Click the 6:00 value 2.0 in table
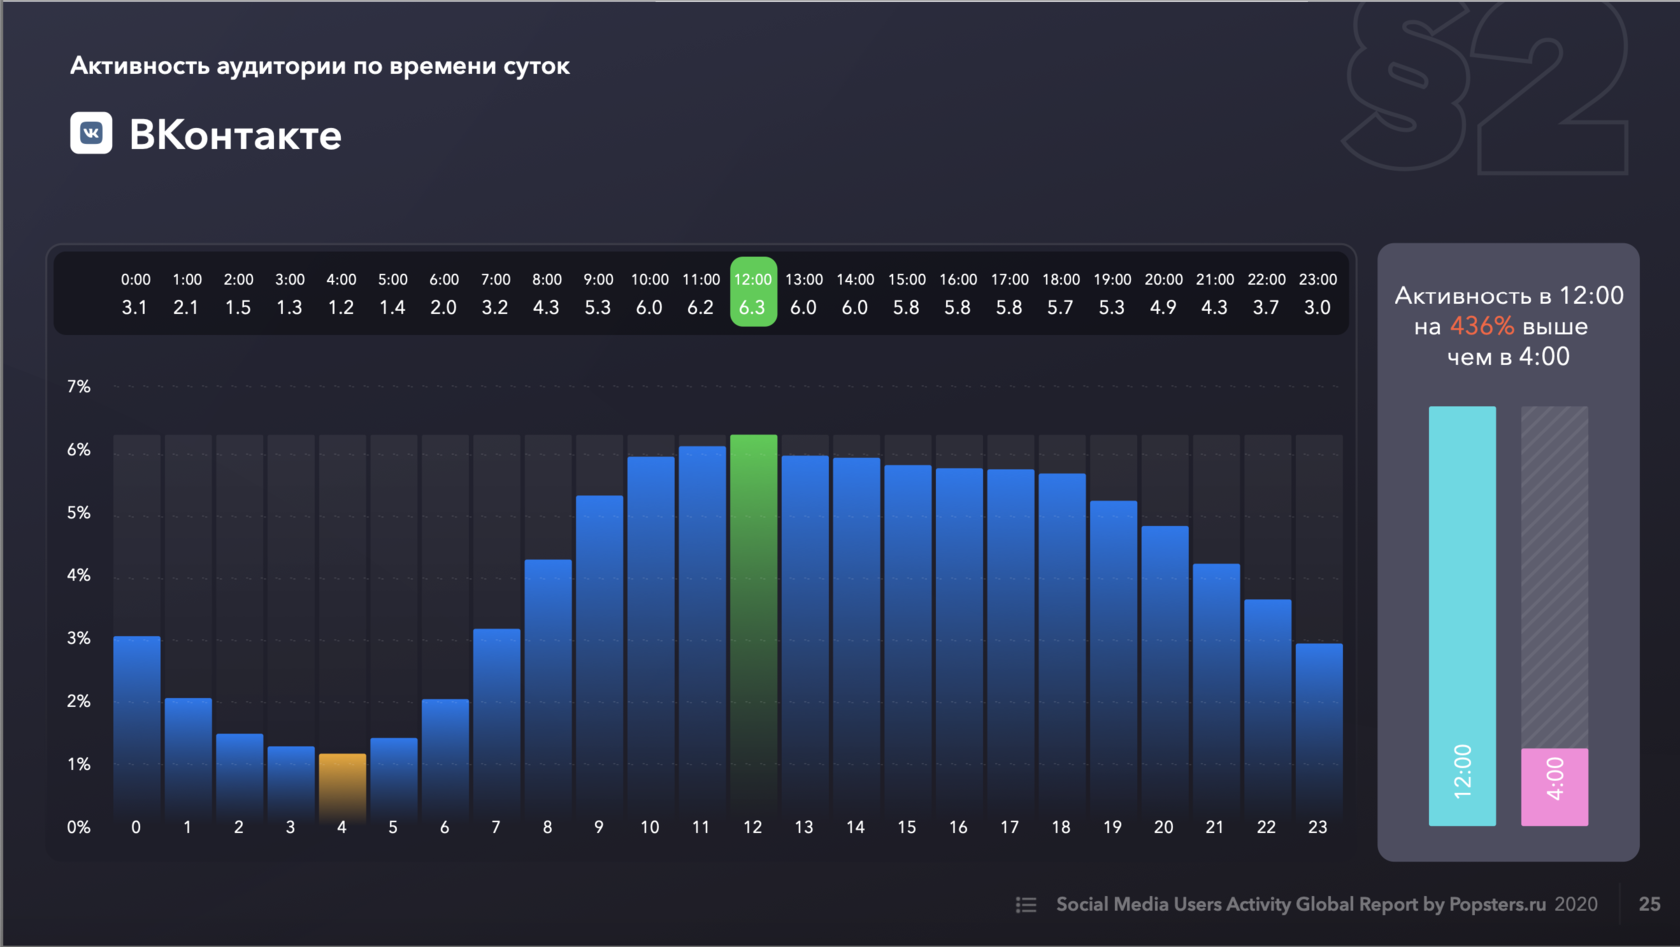Viewport: 1680px width, 947px height. pos(443,308)
